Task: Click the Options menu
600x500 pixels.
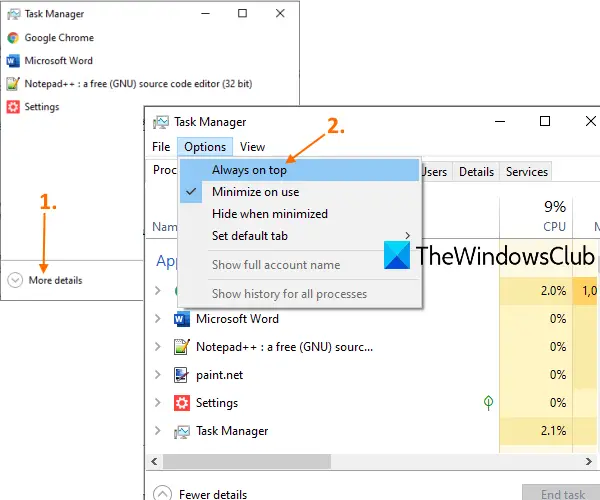Action: coord(205,147)
